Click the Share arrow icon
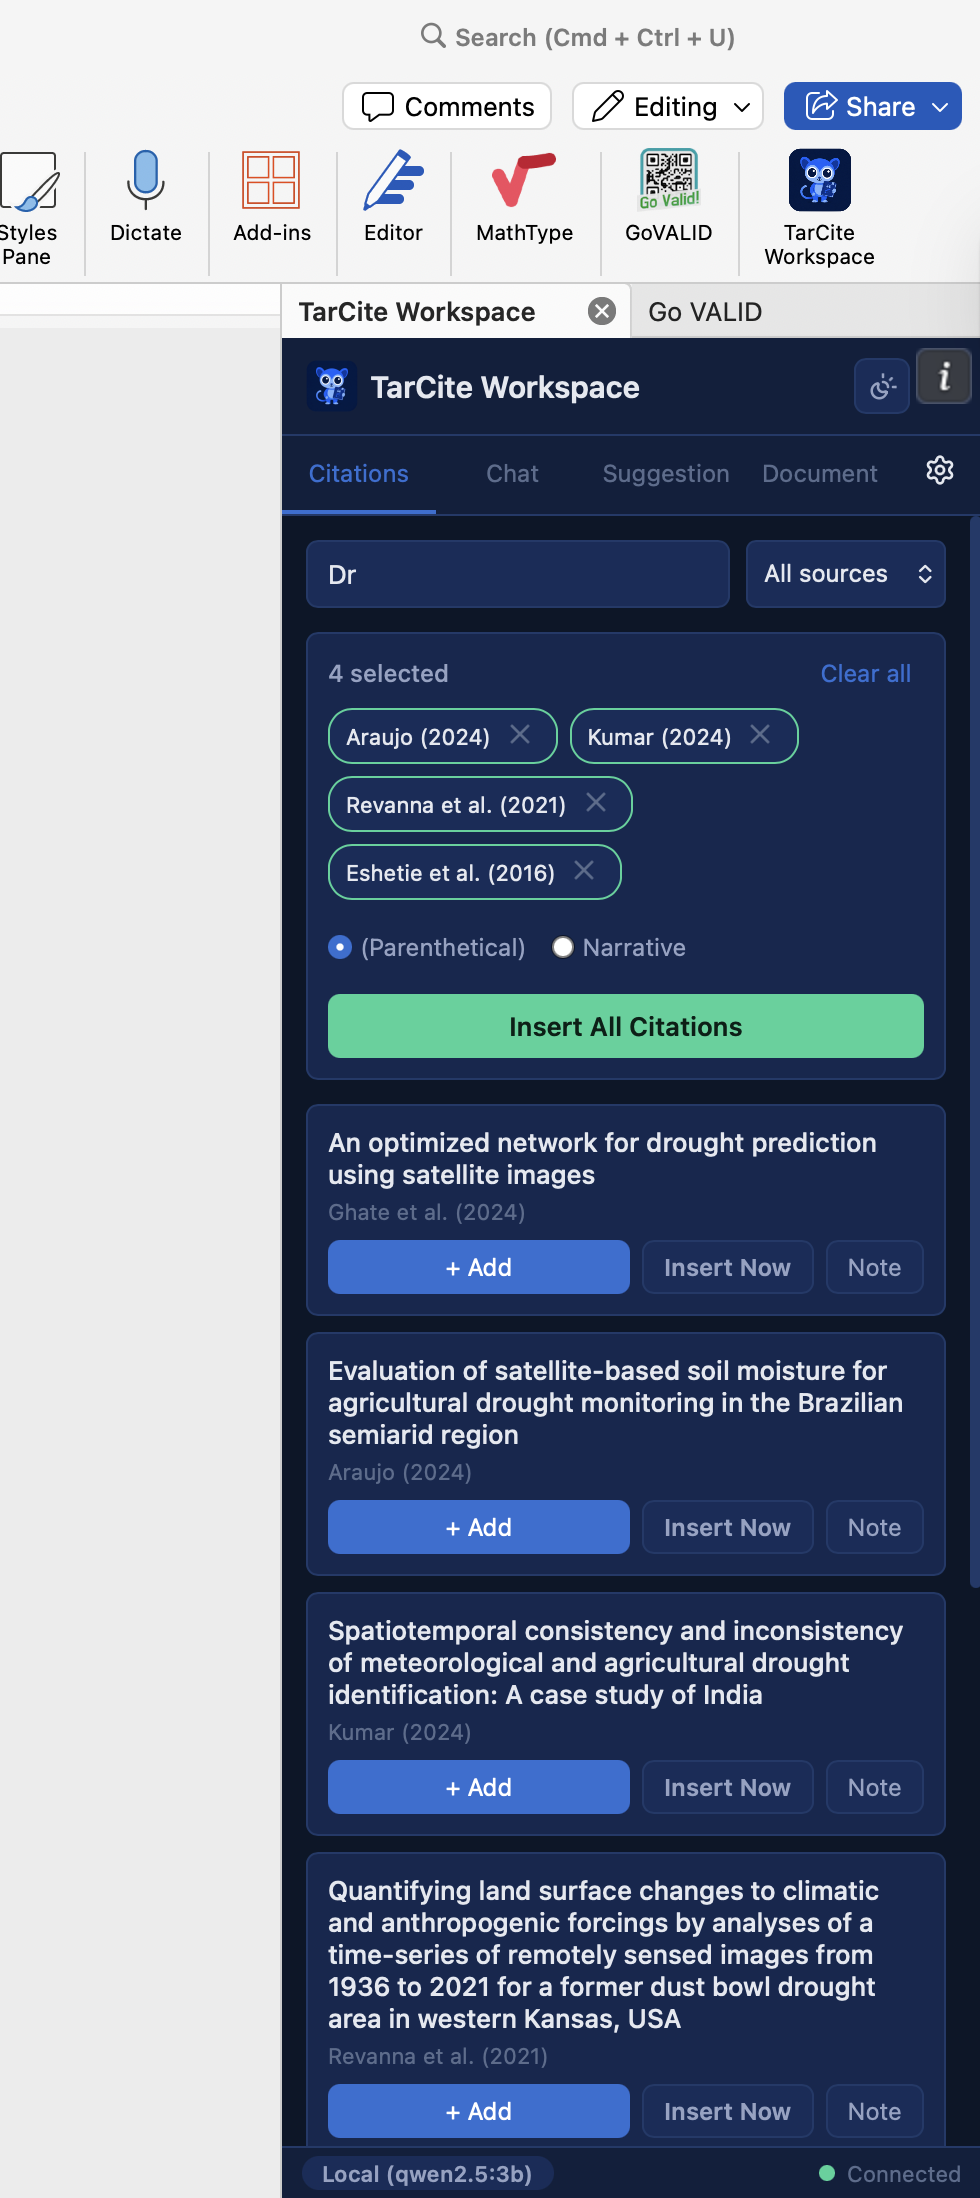Screen dimensions: 980x2198 point(821,105)
